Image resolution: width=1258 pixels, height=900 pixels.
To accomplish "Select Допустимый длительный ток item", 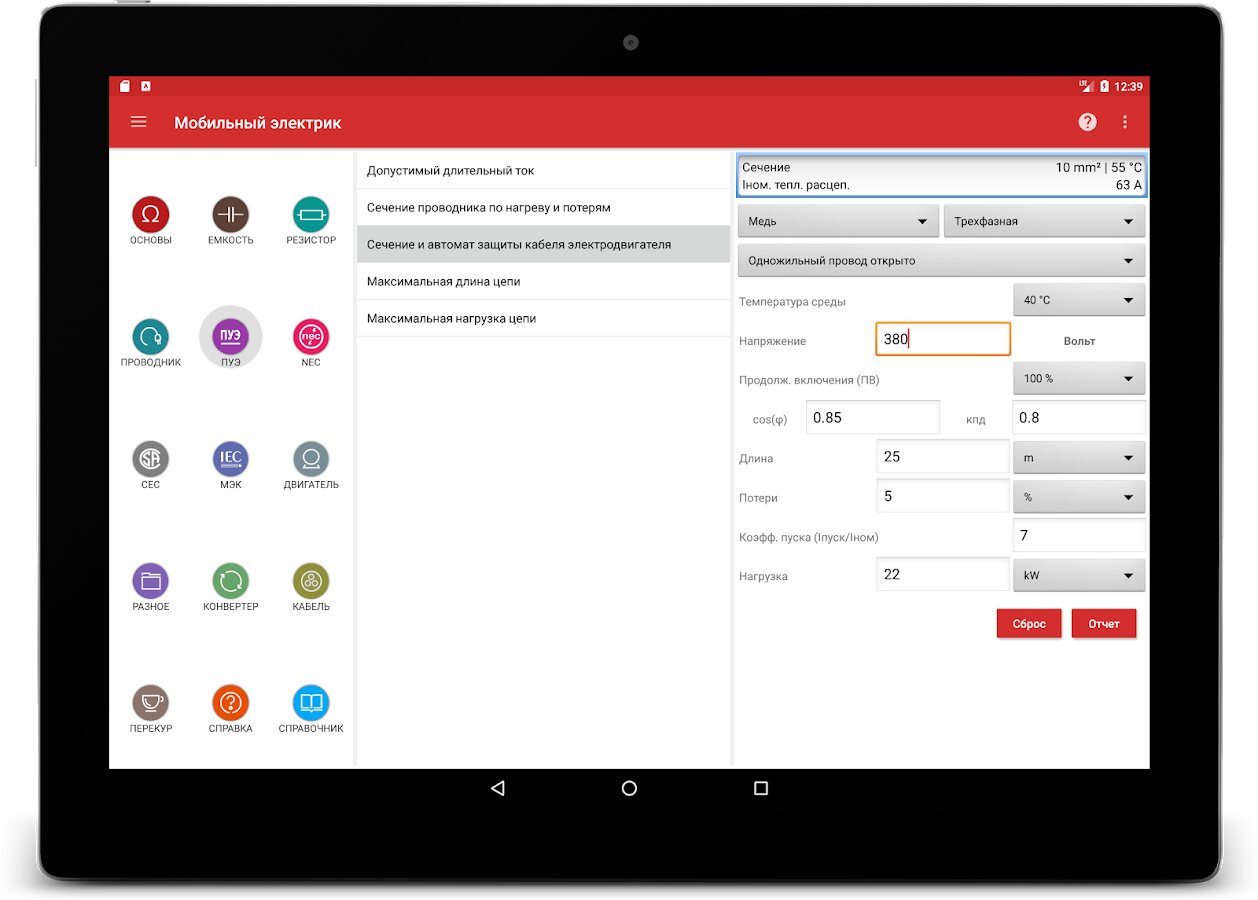I will (543, 170).
